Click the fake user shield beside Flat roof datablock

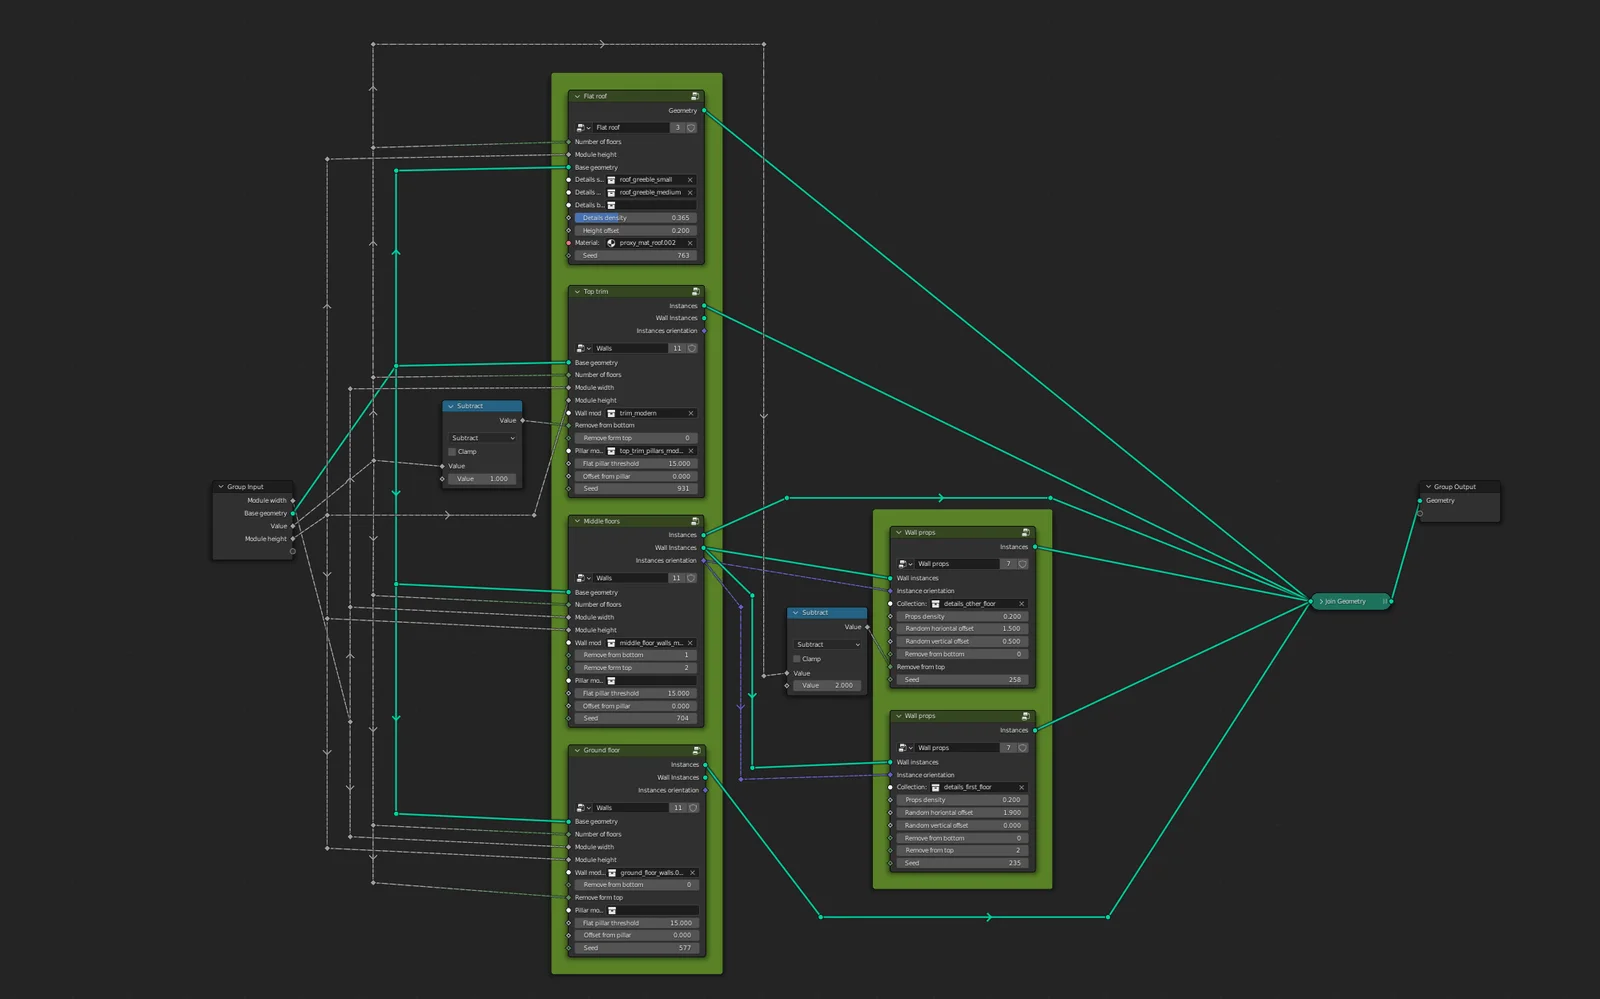(x=692, y=128)
